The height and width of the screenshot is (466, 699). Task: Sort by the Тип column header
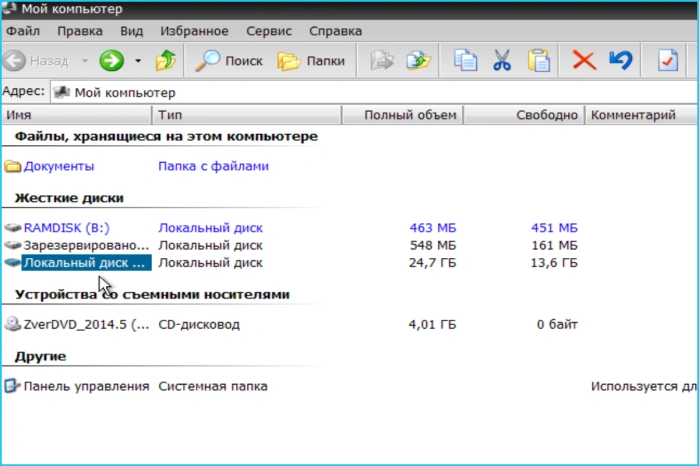pyautogui.click(x=247, y=115)
